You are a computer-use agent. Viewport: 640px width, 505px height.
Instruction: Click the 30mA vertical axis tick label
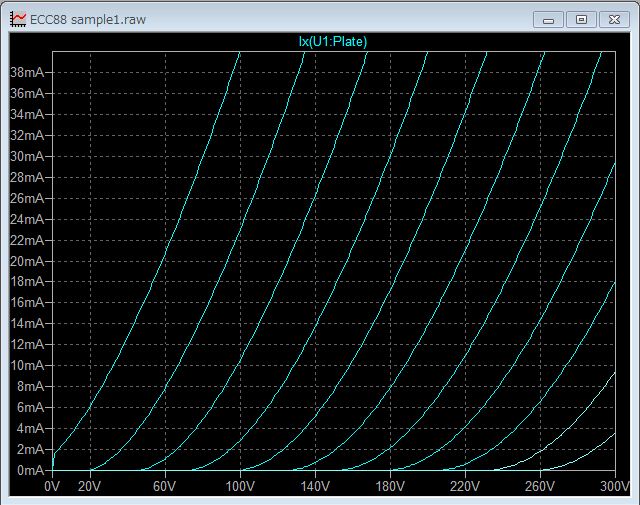[26, 157]
